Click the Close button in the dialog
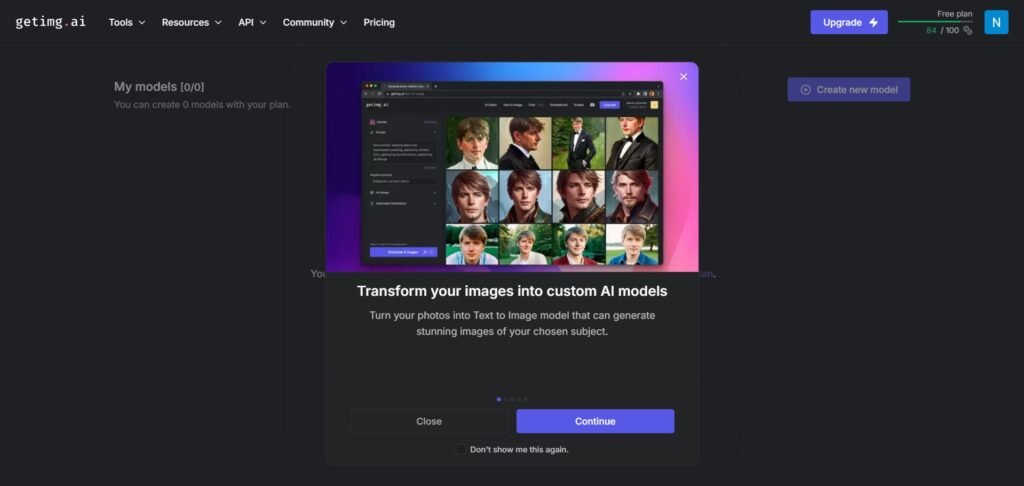This screenshot has width=1024, height=486. coord(429,421)
